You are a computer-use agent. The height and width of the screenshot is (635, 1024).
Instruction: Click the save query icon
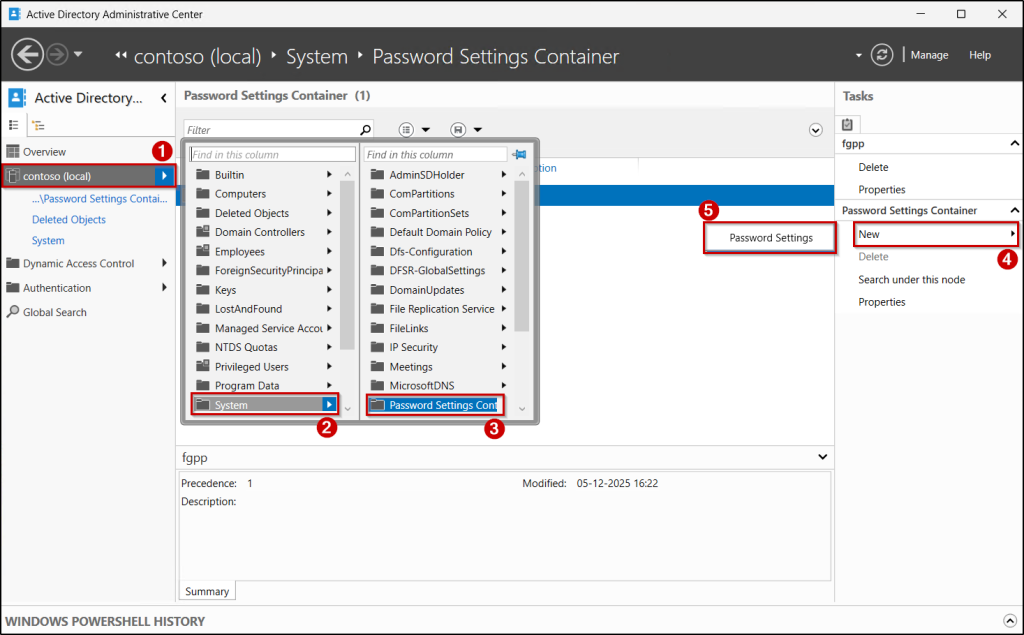coord(458,129)
